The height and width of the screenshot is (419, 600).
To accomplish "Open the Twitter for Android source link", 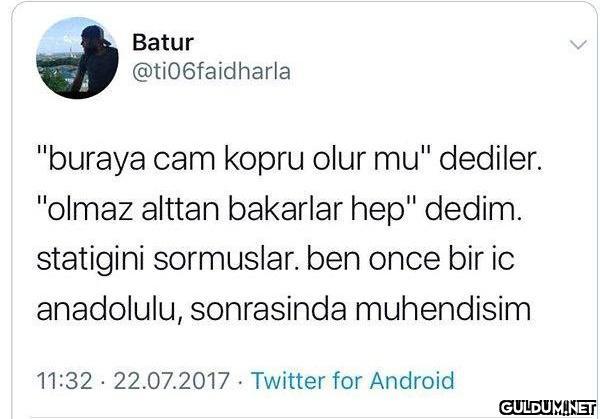I will 353,380.
